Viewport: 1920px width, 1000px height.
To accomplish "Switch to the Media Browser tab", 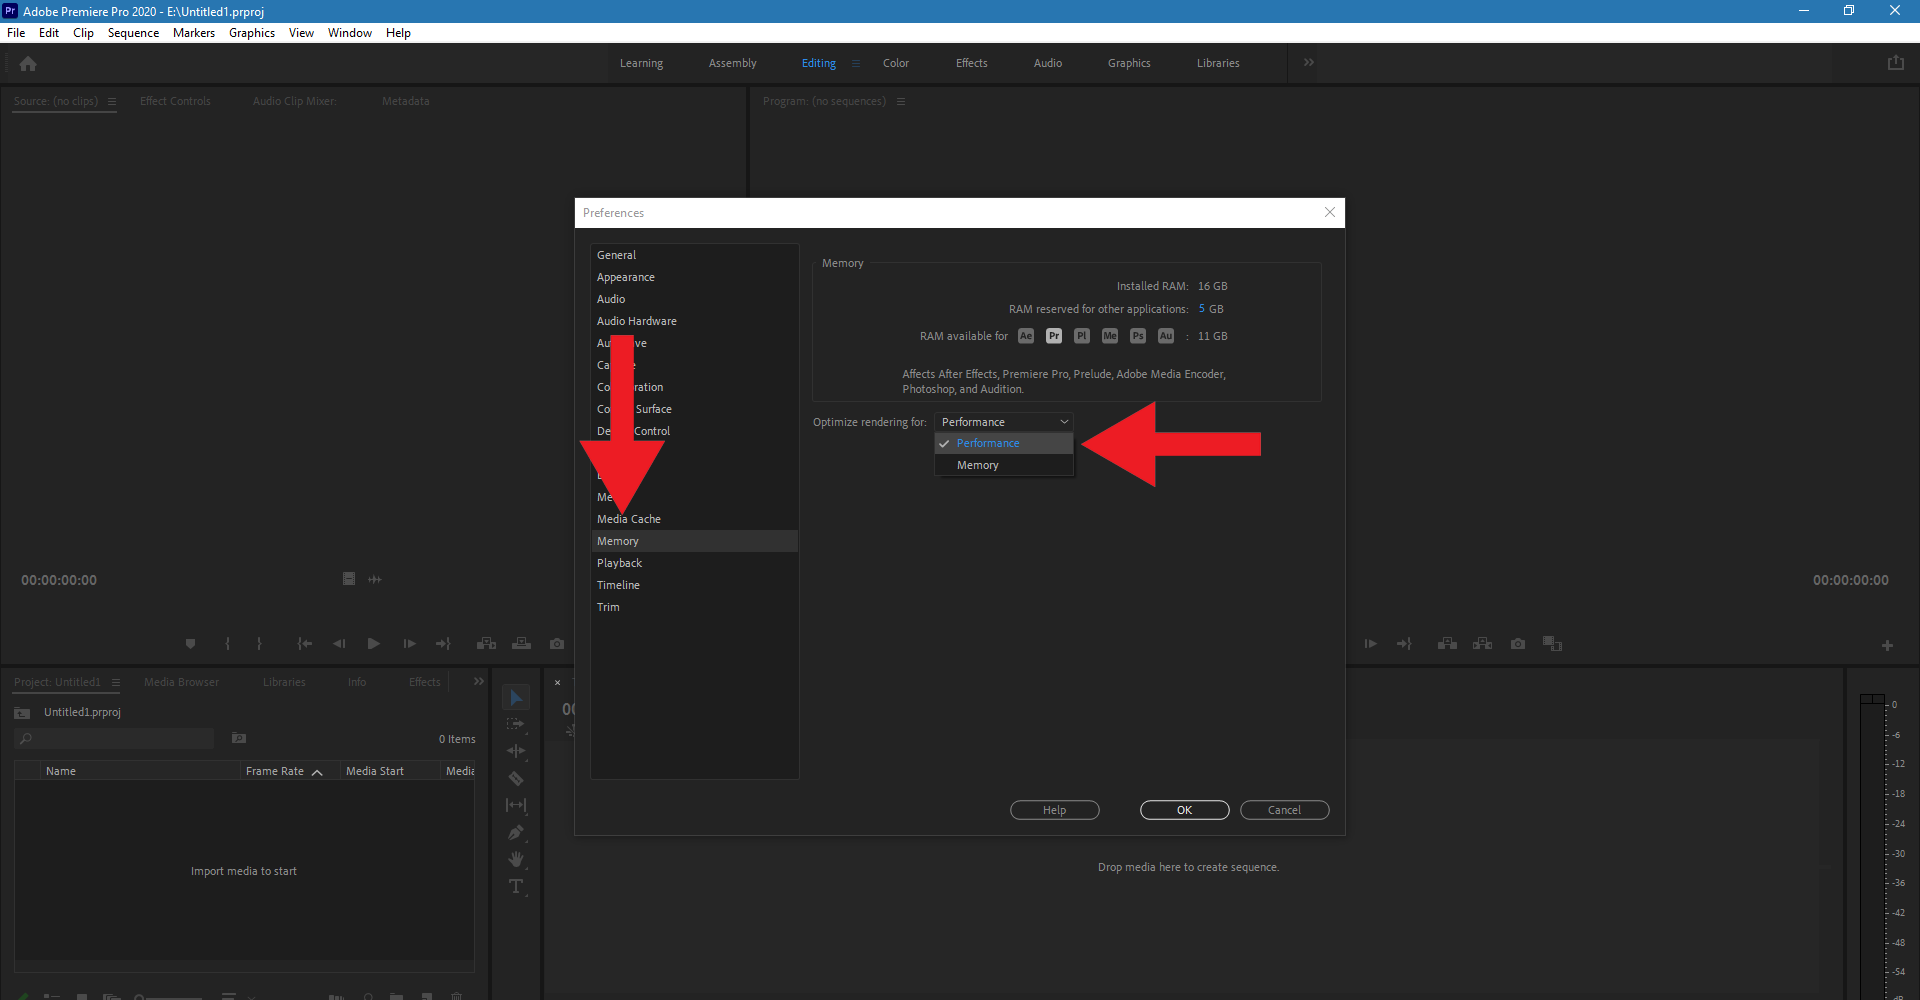I will coord(181,681).
